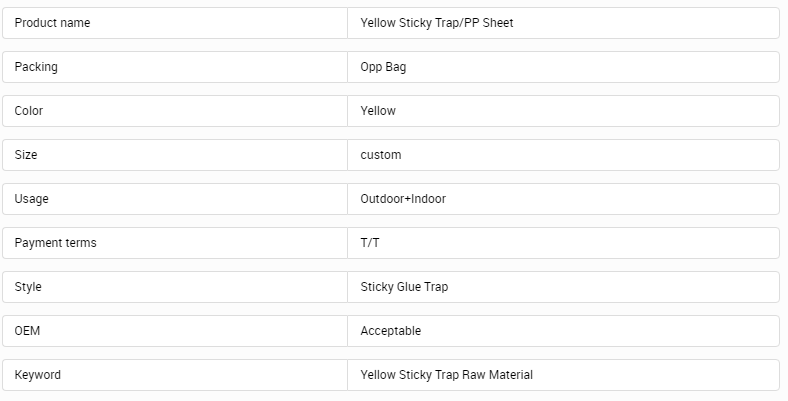Click the 'Color' label cell
The image size is (788, 401).
[x=29, y=111]
